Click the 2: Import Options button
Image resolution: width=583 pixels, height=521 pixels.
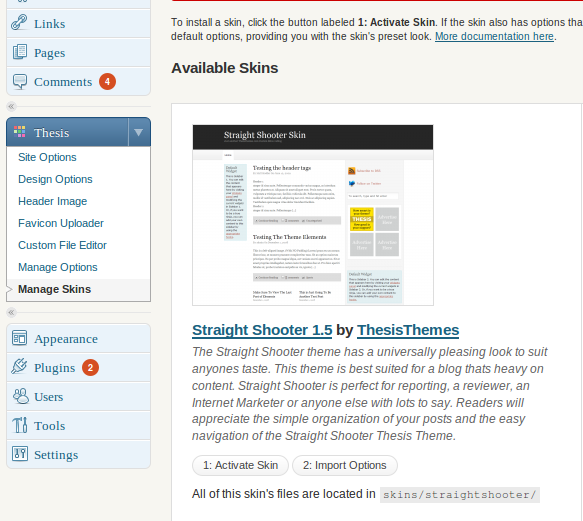coord(345,465)
